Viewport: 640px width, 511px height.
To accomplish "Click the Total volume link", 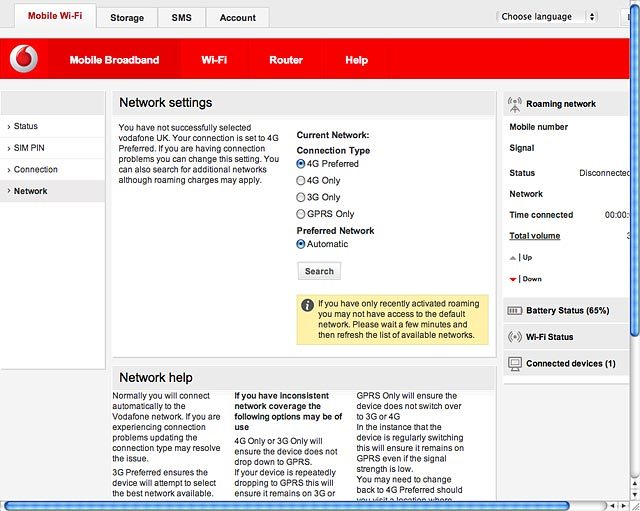I will (x=534, y=236).
